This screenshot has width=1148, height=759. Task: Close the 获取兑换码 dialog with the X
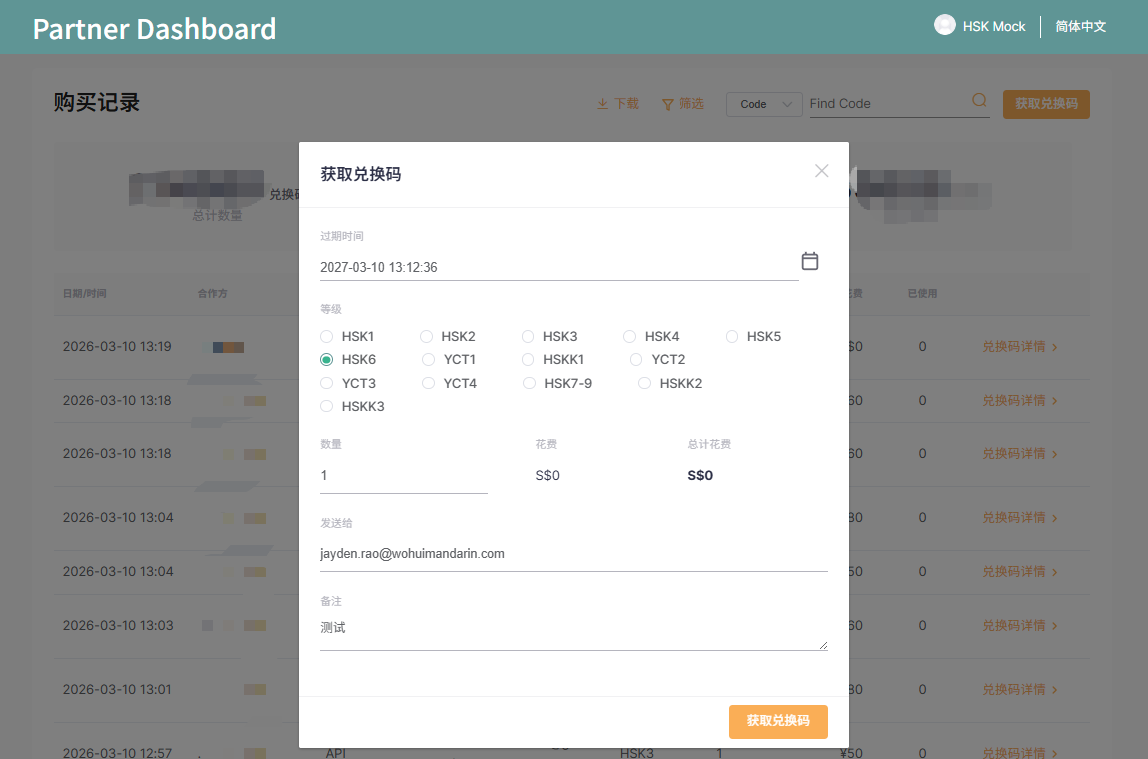tap(821, 171)
